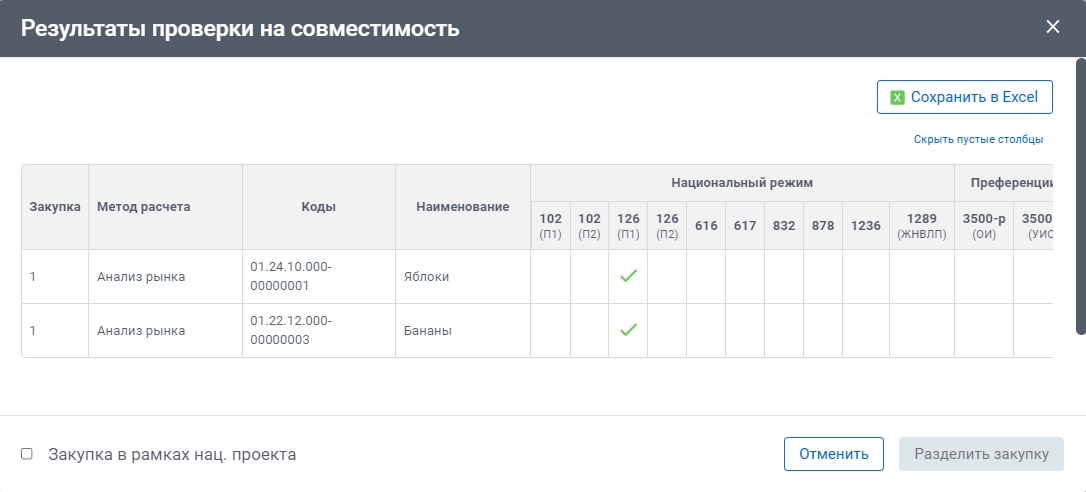Click green checkmark in Бананы row

(628, 330)
